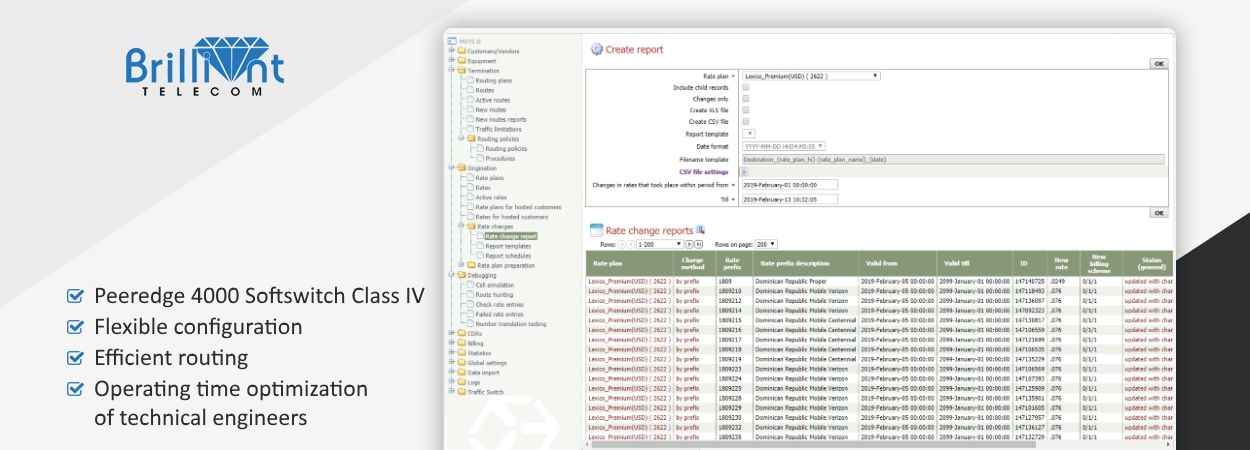Open New routes reports tree item
Screen dimensions: 1250x450
(x=500, y=119)
